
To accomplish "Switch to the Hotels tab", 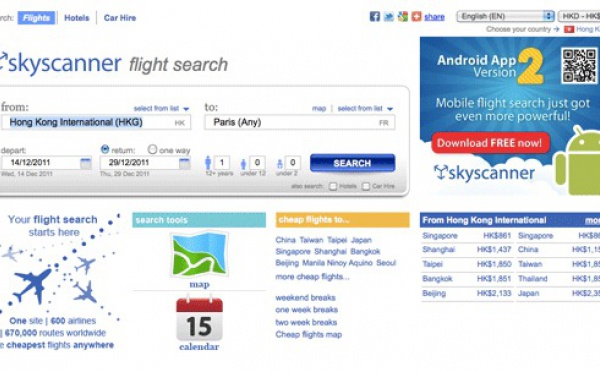I will pyautogui.click(x=77, y=18).
